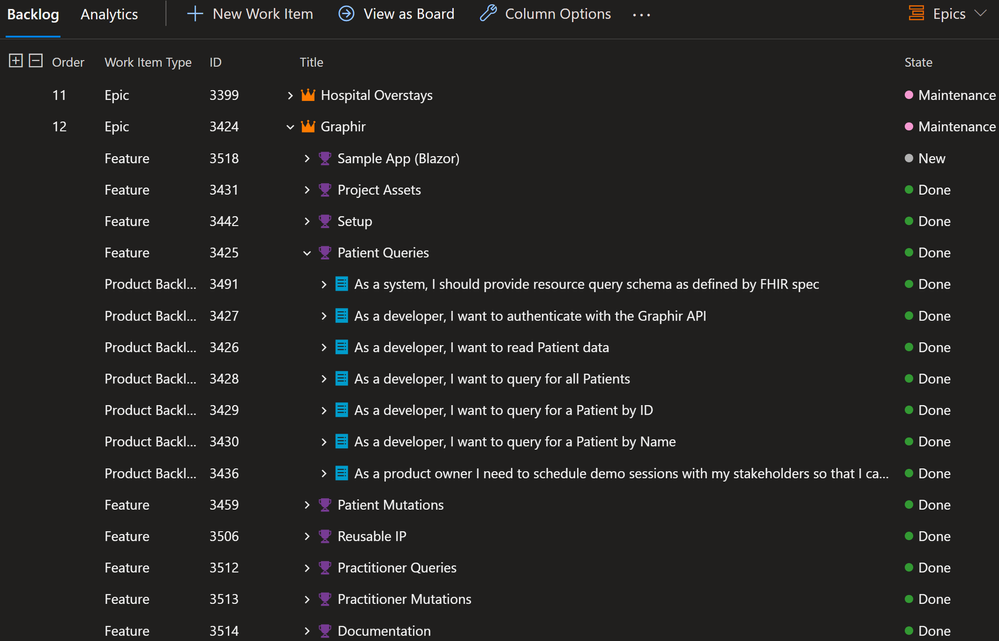The image size is (999, 641).
Task: Click the item icon for Patient by Name
Action: (x=341, y=441)
